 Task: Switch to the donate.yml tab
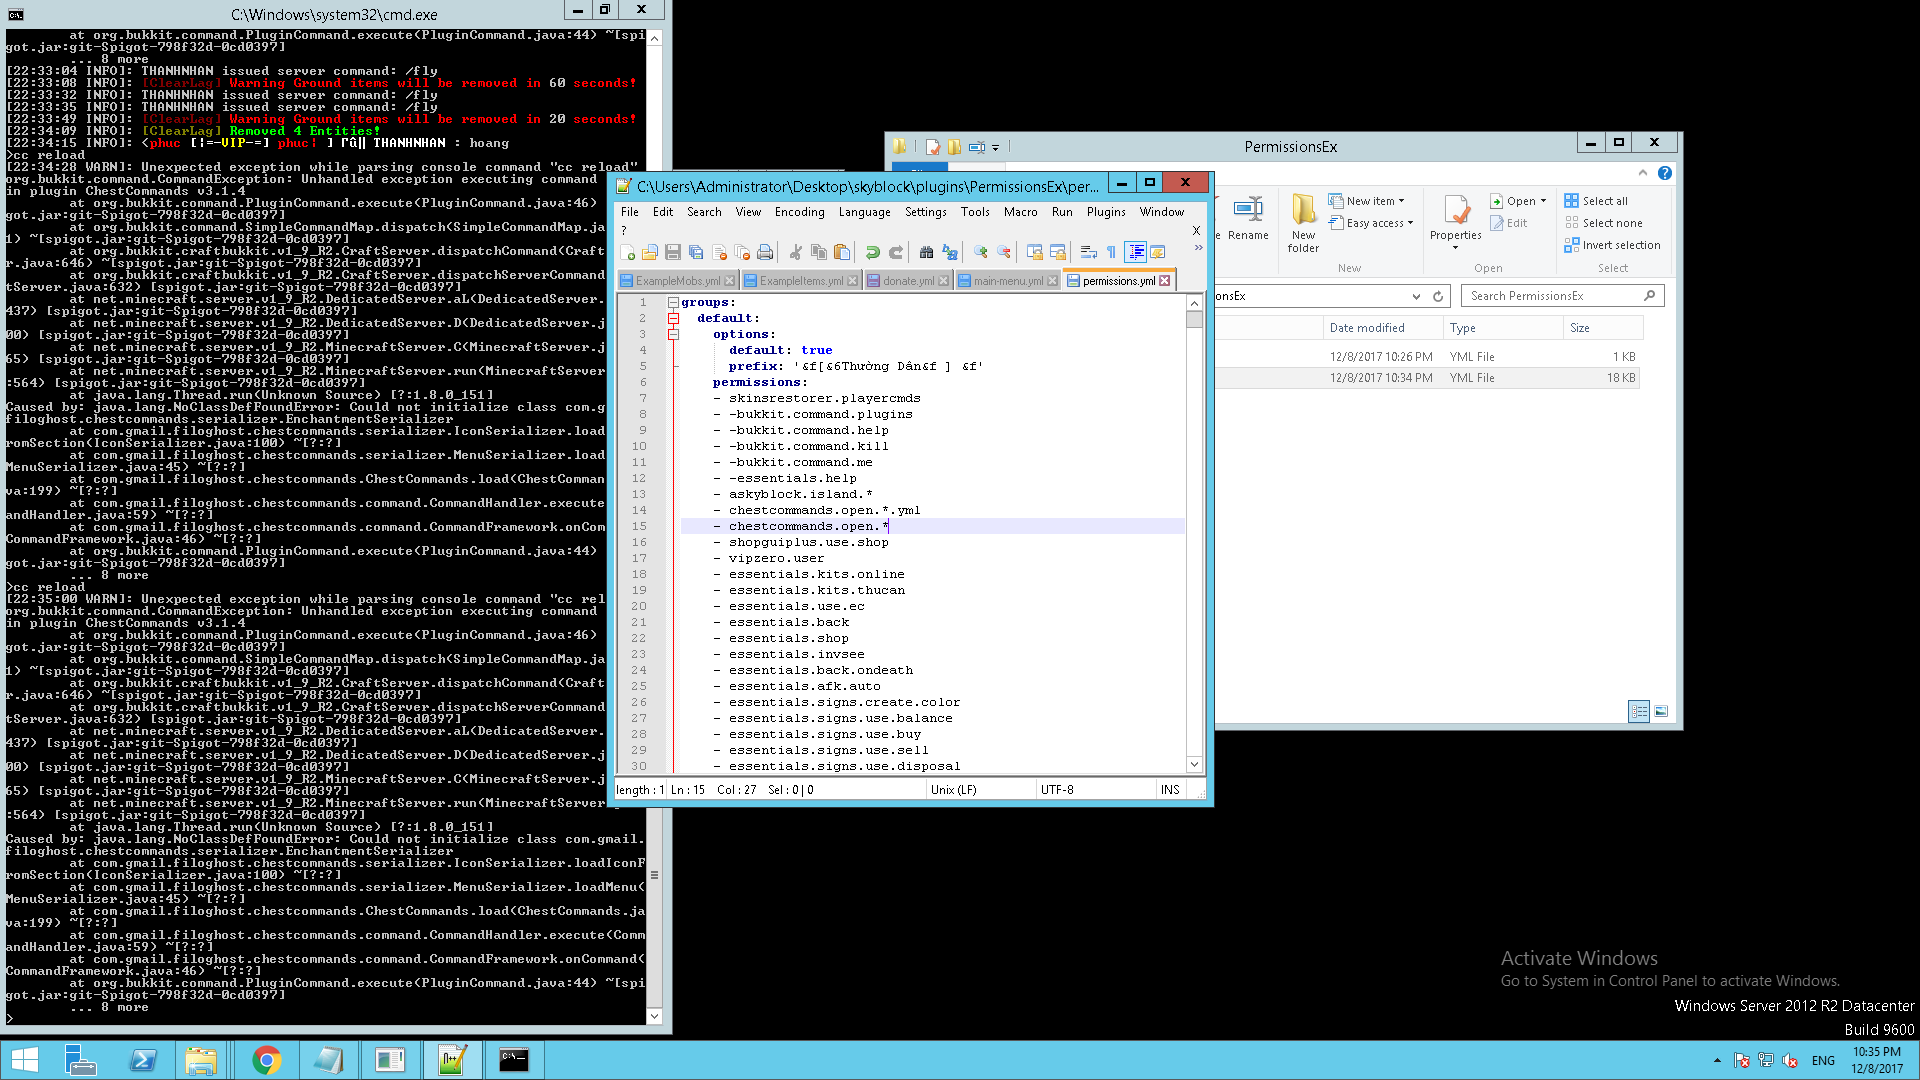907,281
